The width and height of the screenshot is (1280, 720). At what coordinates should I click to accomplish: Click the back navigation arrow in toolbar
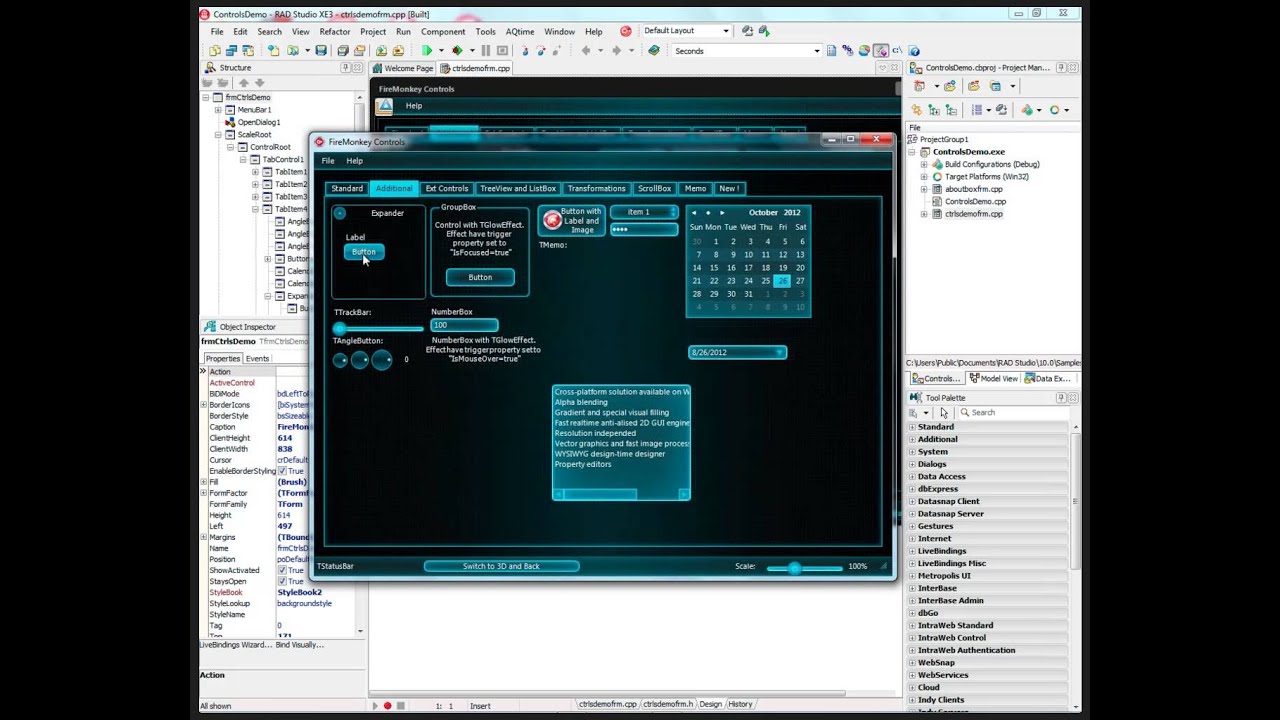coord(586,50)
